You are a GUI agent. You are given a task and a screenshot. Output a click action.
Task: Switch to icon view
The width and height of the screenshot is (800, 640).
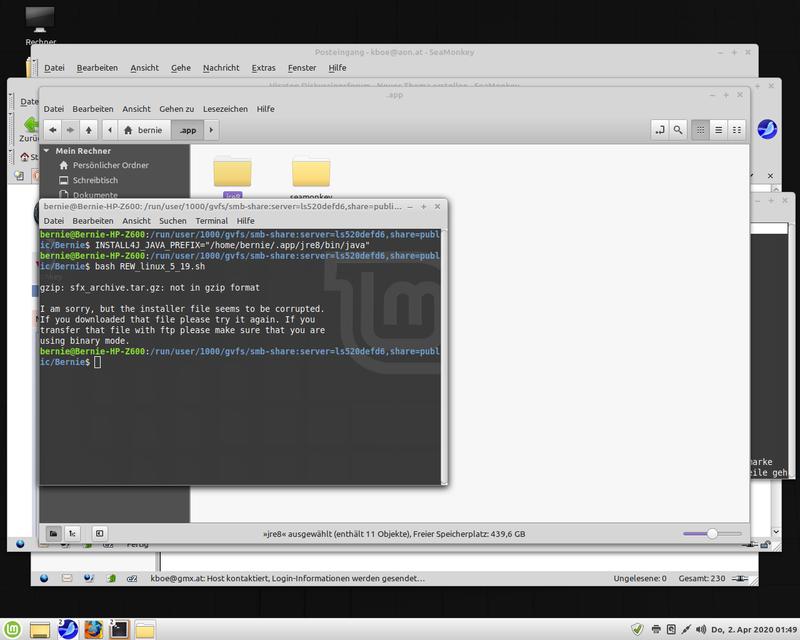click(700, 130)
